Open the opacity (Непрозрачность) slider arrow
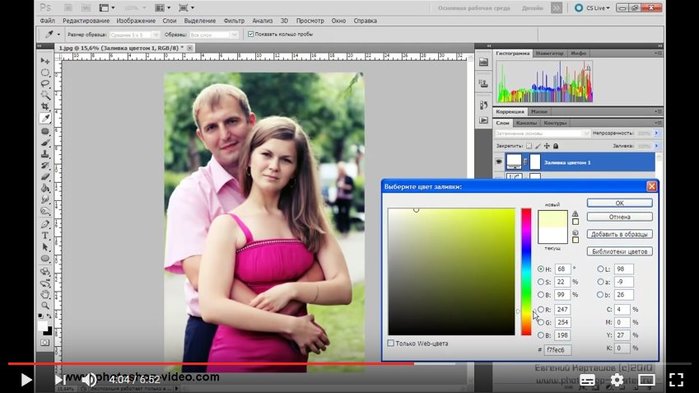This screenshot has width=699, height=393. click(656, 133)
